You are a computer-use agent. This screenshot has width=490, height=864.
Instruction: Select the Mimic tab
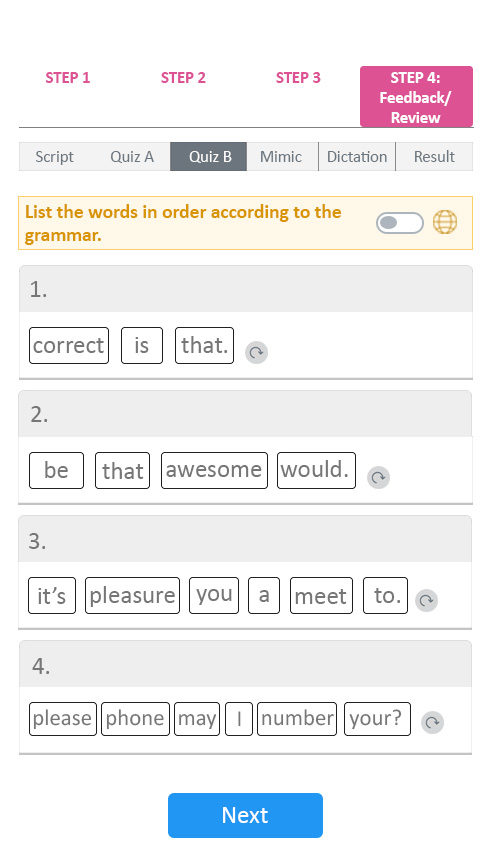coord(281,156)
